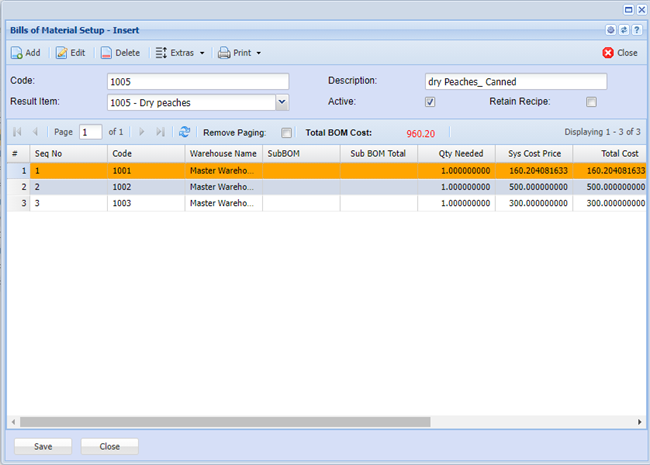Sort by the Qty Needed column header
This screenshot has height=465, width=650.
[456, 154]
